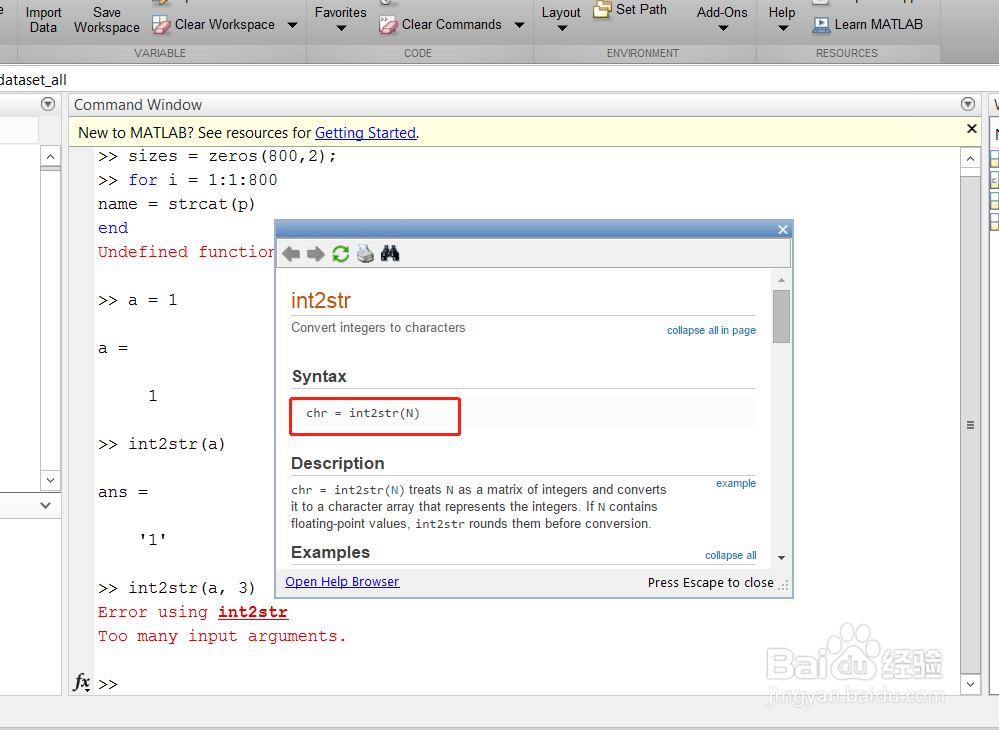Click the fx function browser icon

click(82, 682)
